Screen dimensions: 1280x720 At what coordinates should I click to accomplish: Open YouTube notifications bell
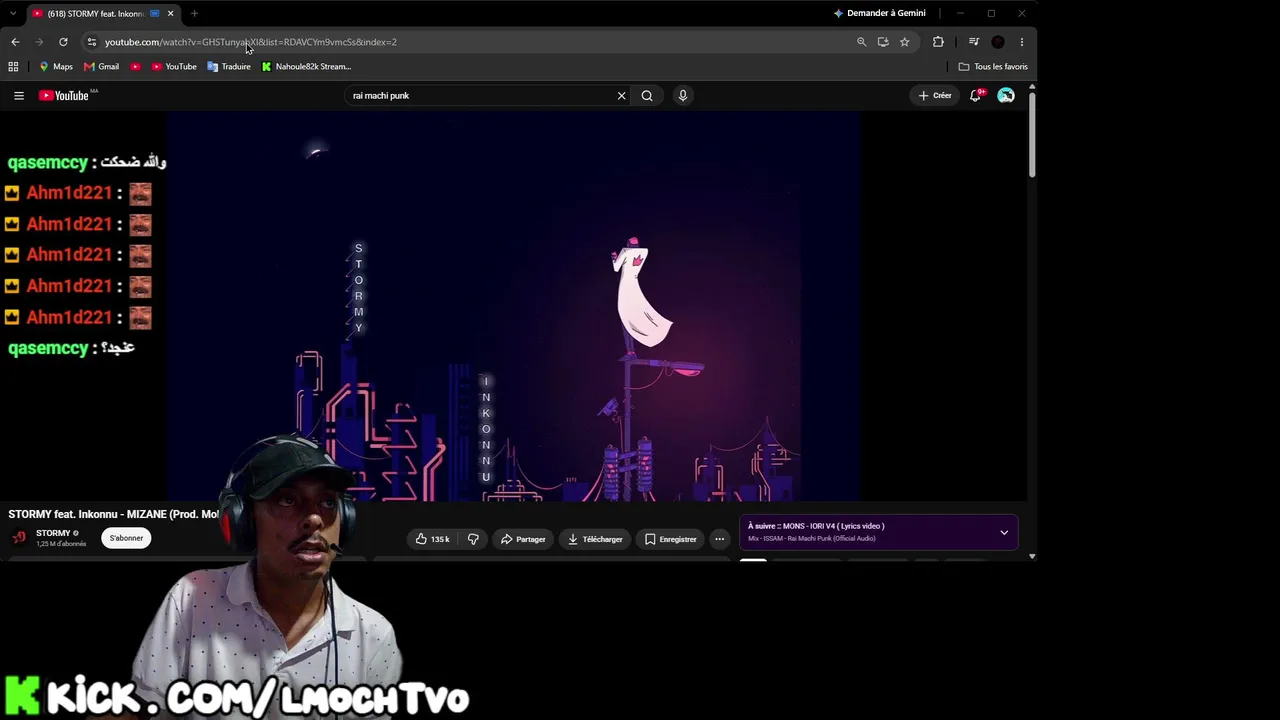[x=976, y=96]
